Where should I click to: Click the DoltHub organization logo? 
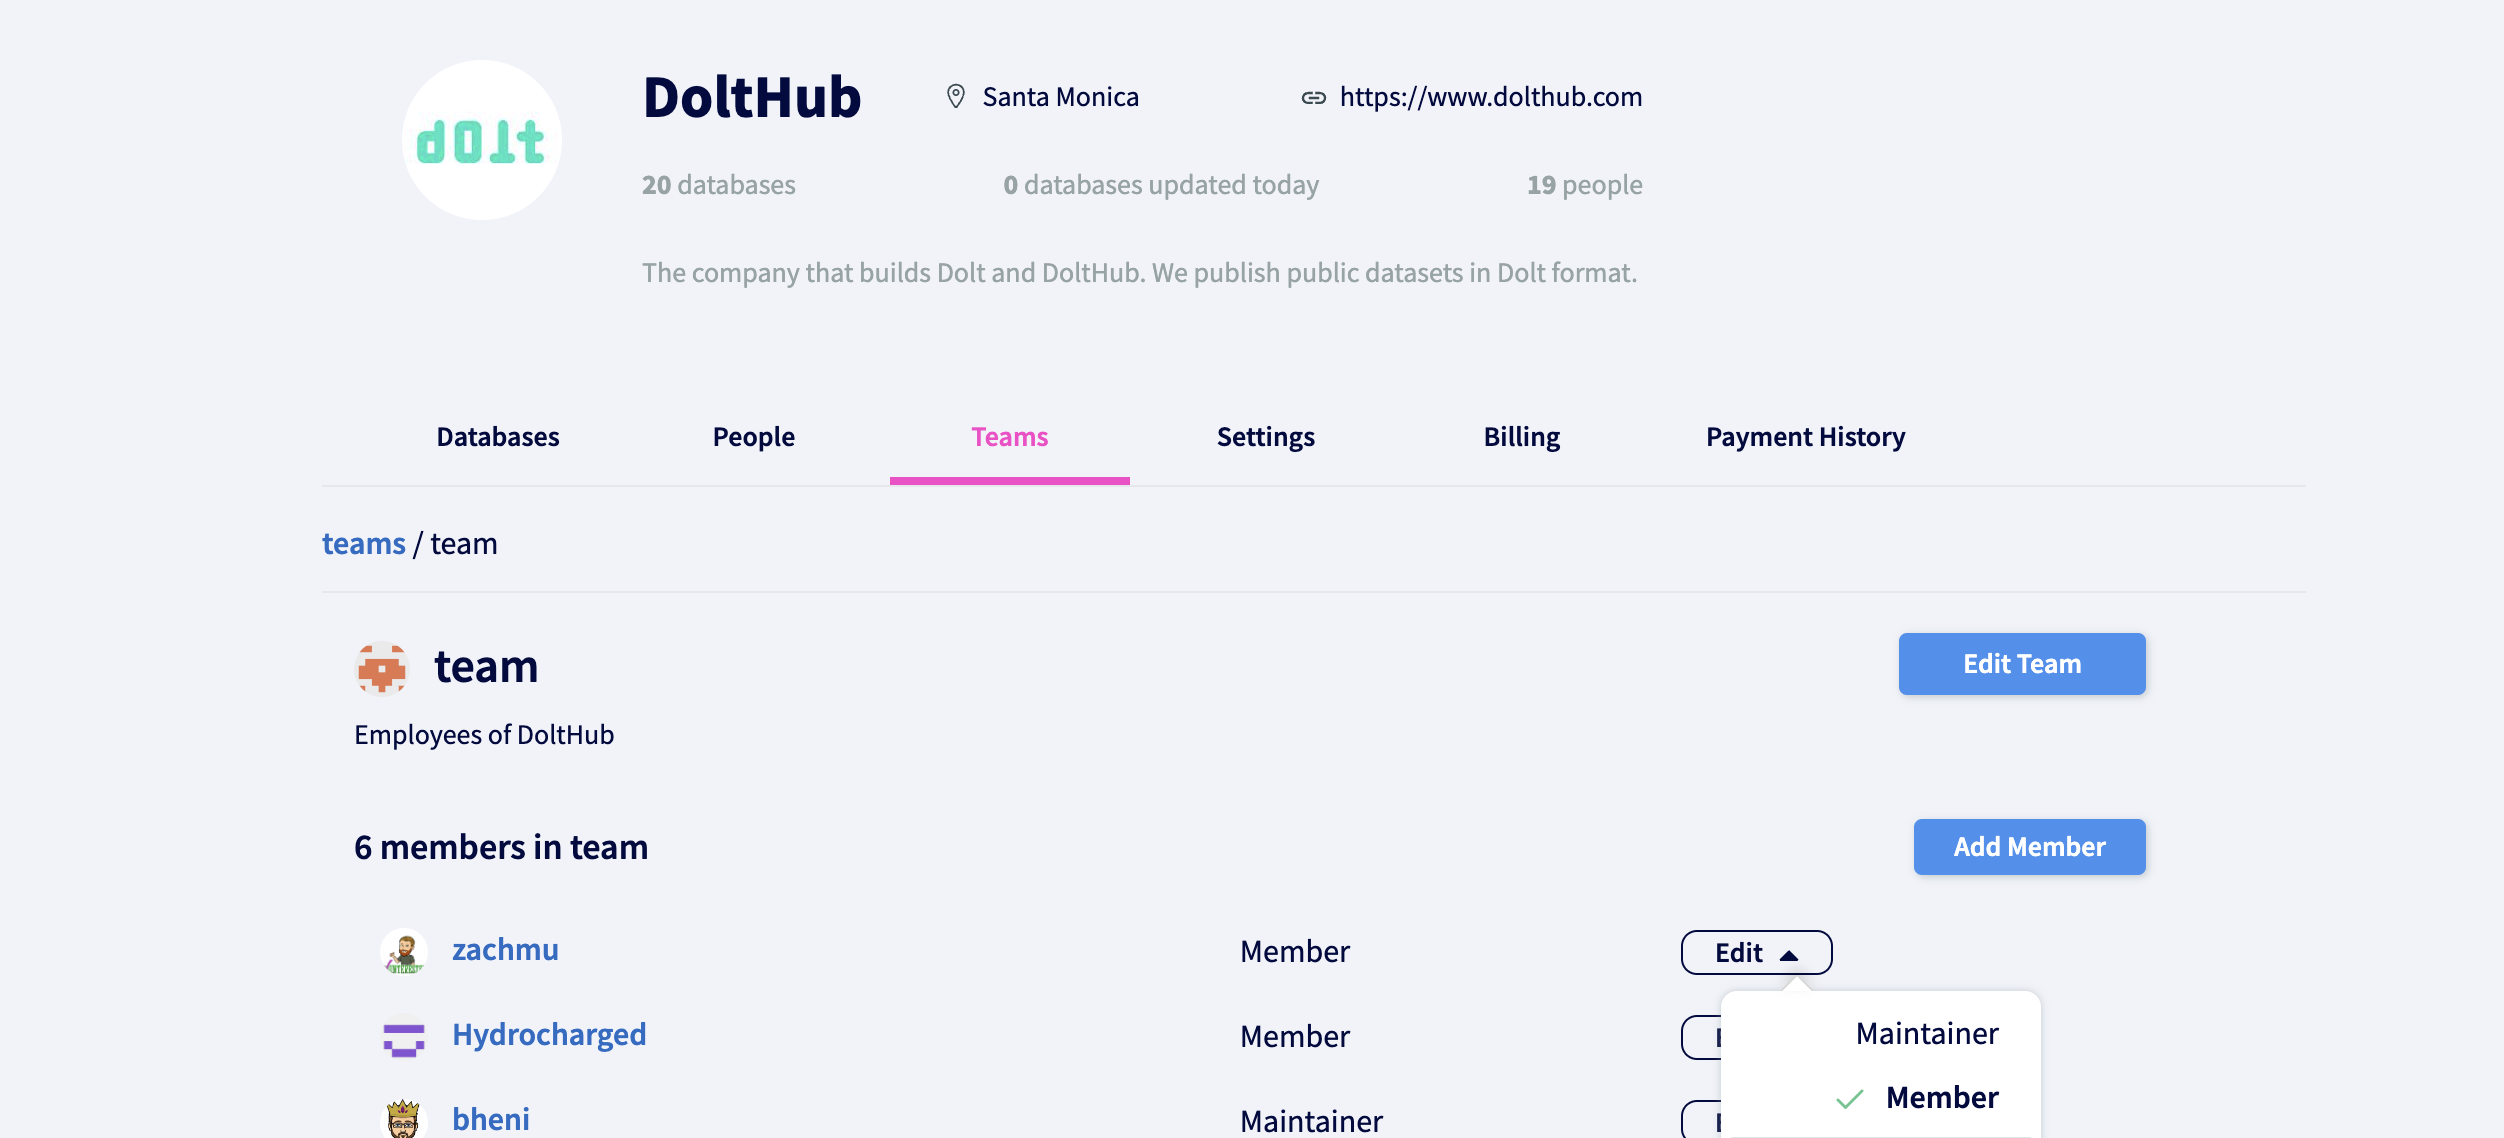484,138
